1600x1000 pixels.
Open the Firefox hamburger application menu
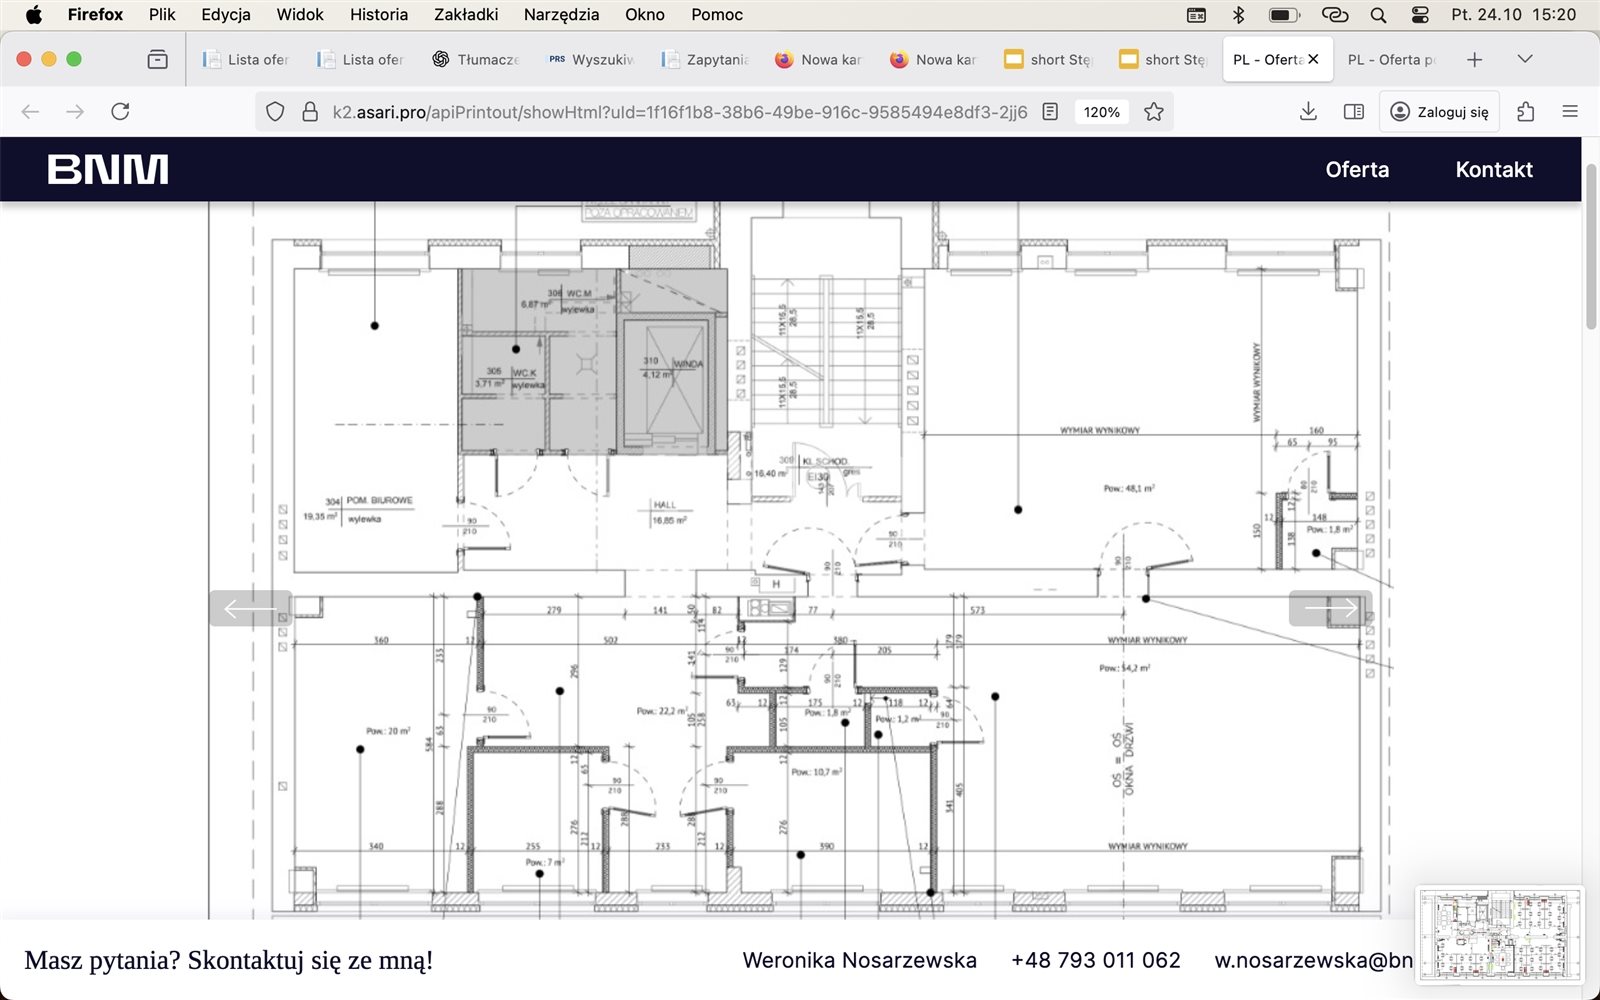pyautogui.click(x=1570, y=112)
